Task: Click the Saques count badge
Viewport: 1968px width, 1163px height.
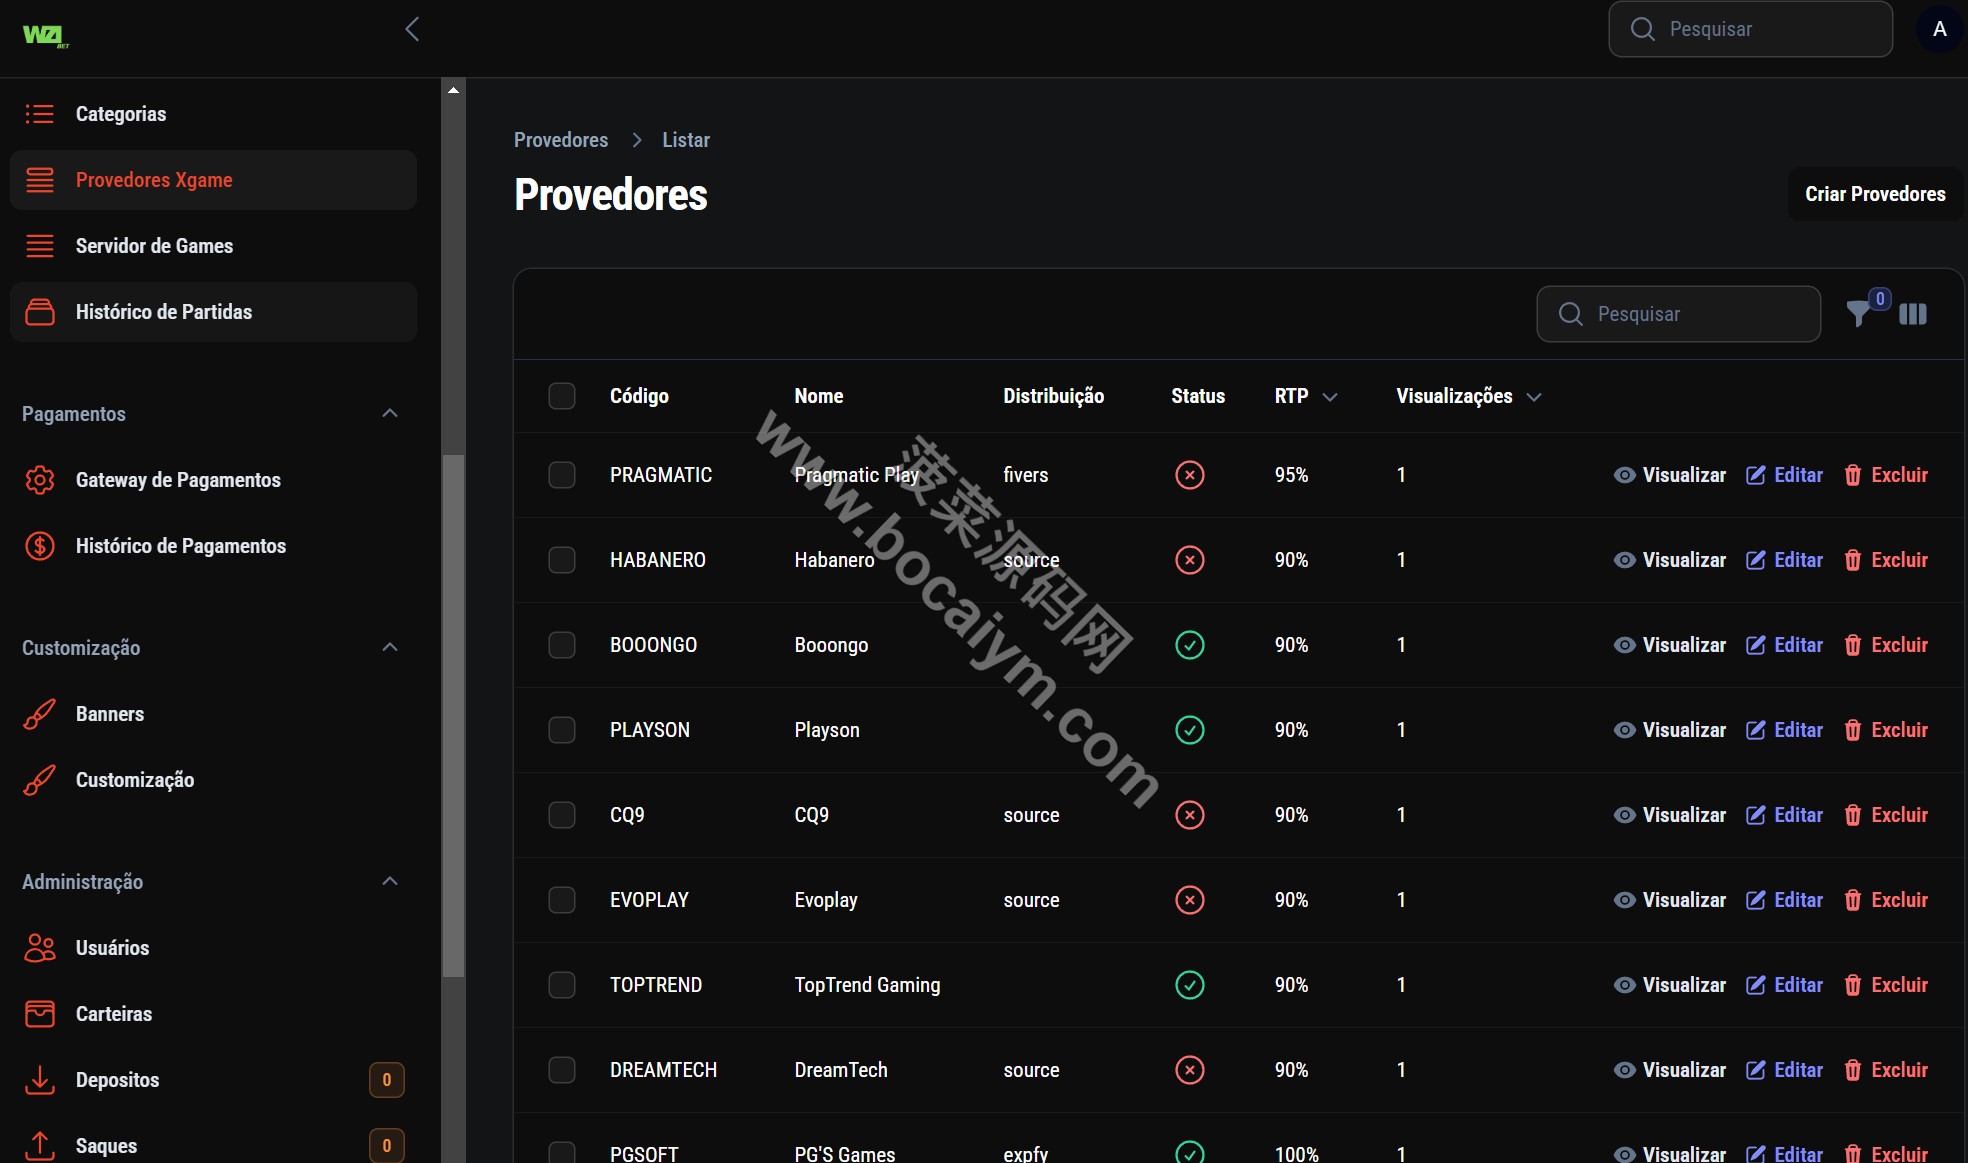Action: [387, 1146]
